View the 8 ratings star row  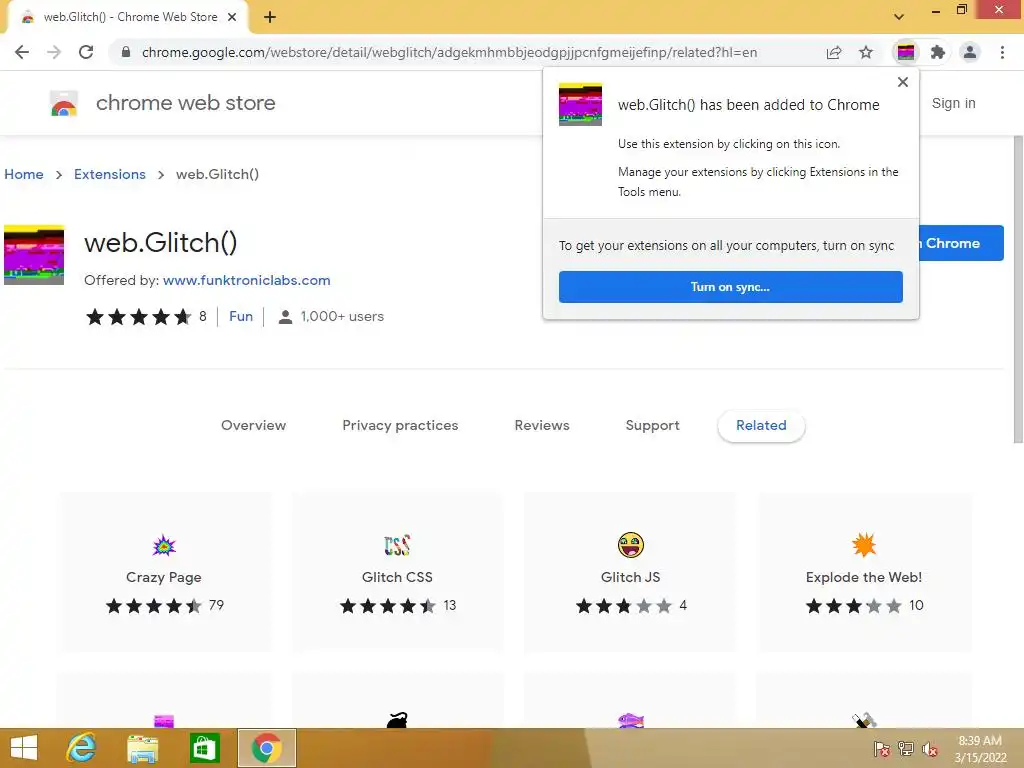pos(139,317)
